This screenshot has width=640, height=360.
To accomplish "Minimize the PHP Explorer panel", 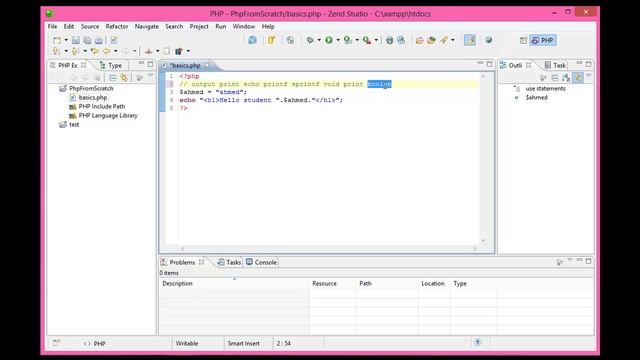I will [x=141, y=63].
